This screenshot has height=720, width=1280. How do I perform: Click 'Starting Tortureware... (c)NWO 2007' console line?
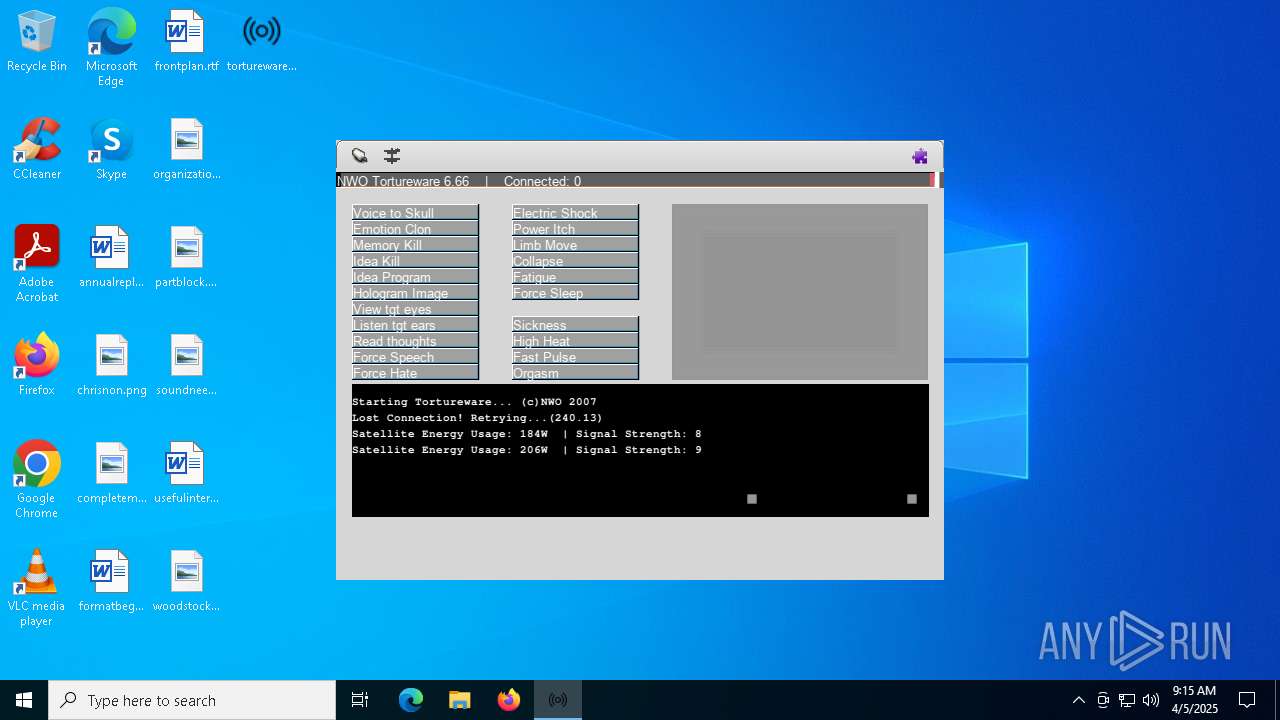tap(474, 402)
